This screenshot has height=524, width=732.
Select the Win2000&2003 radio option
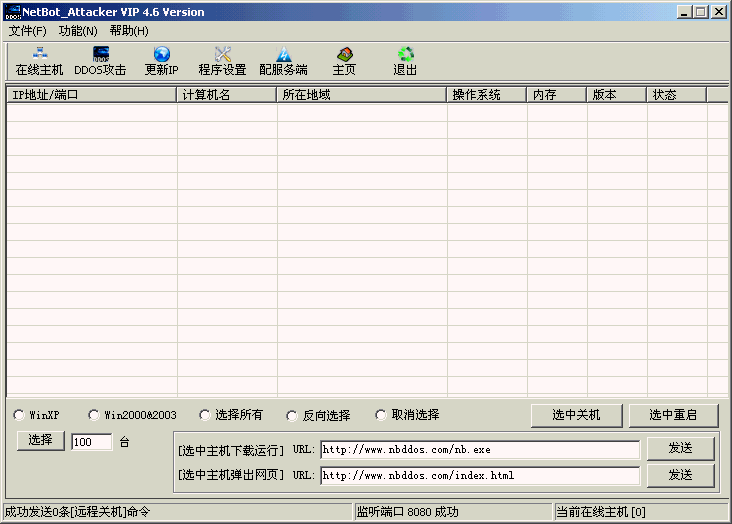(x=94, y=415)
